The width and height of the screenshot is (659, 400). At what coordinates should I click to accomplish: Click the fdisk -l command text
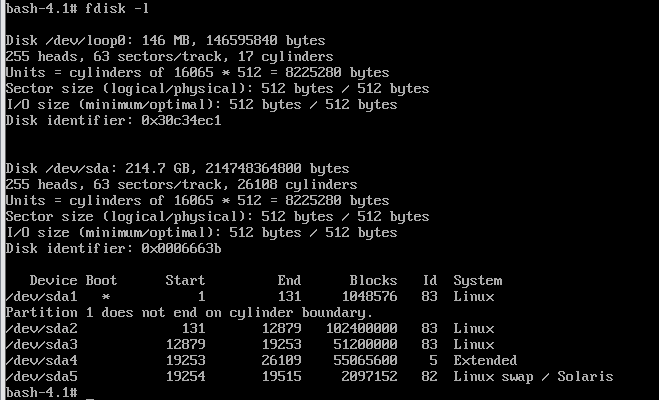click(x=117, y=8)
